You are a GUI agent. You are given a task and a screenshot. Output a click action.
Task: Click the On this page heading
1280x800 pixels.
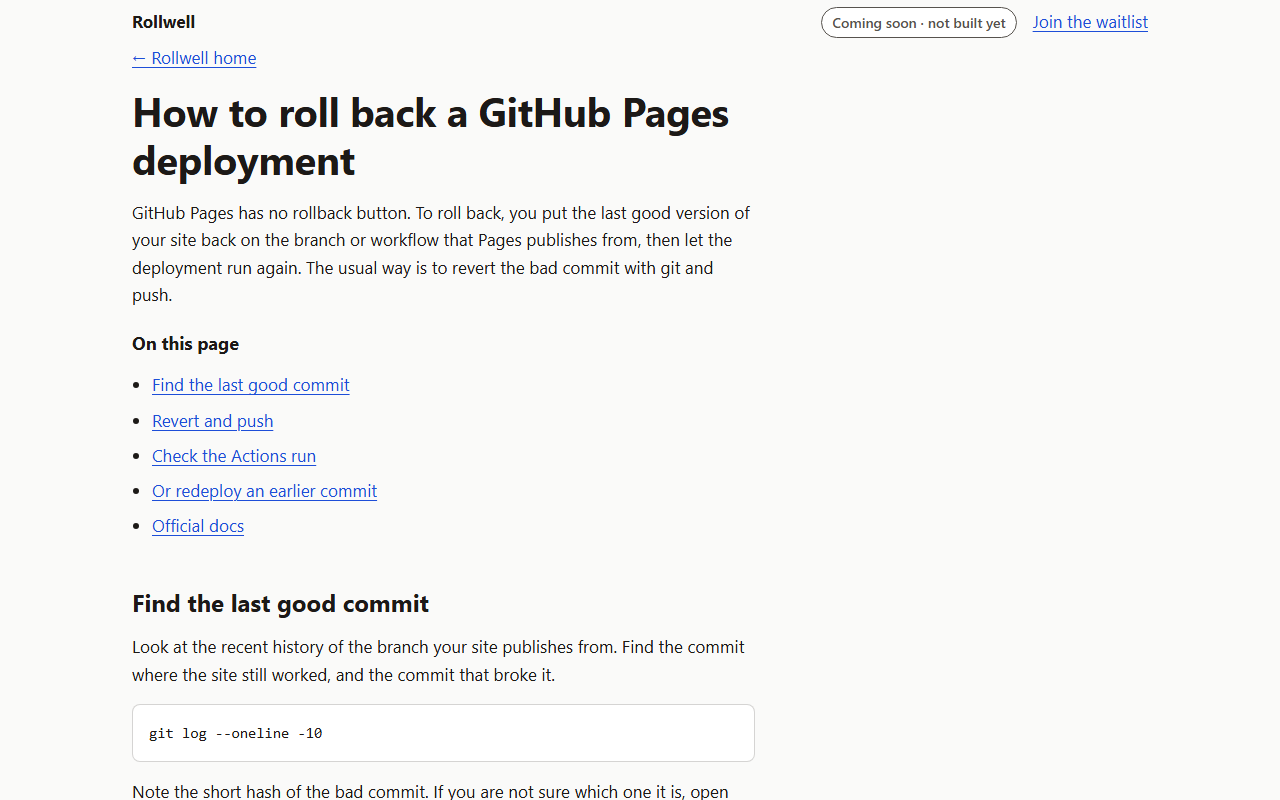186,344
